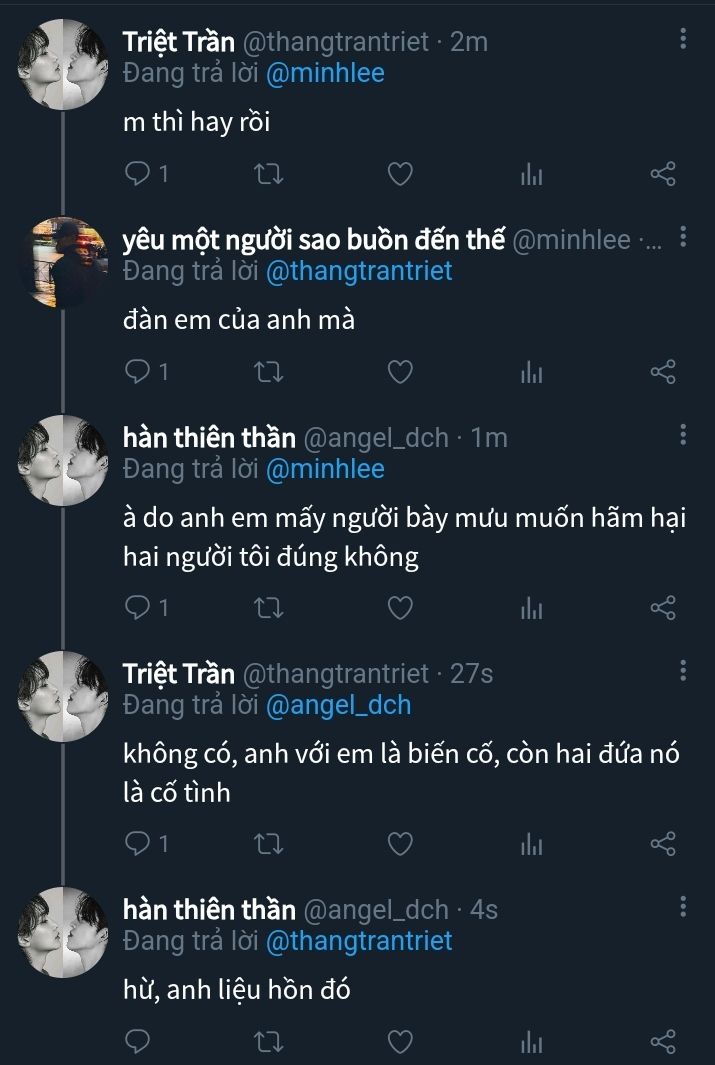This screenshot has height=1065, width=715.
Task: Reply to the "hừ, anh liệu hồn đó" tweet
Action: pos(137,1043)
